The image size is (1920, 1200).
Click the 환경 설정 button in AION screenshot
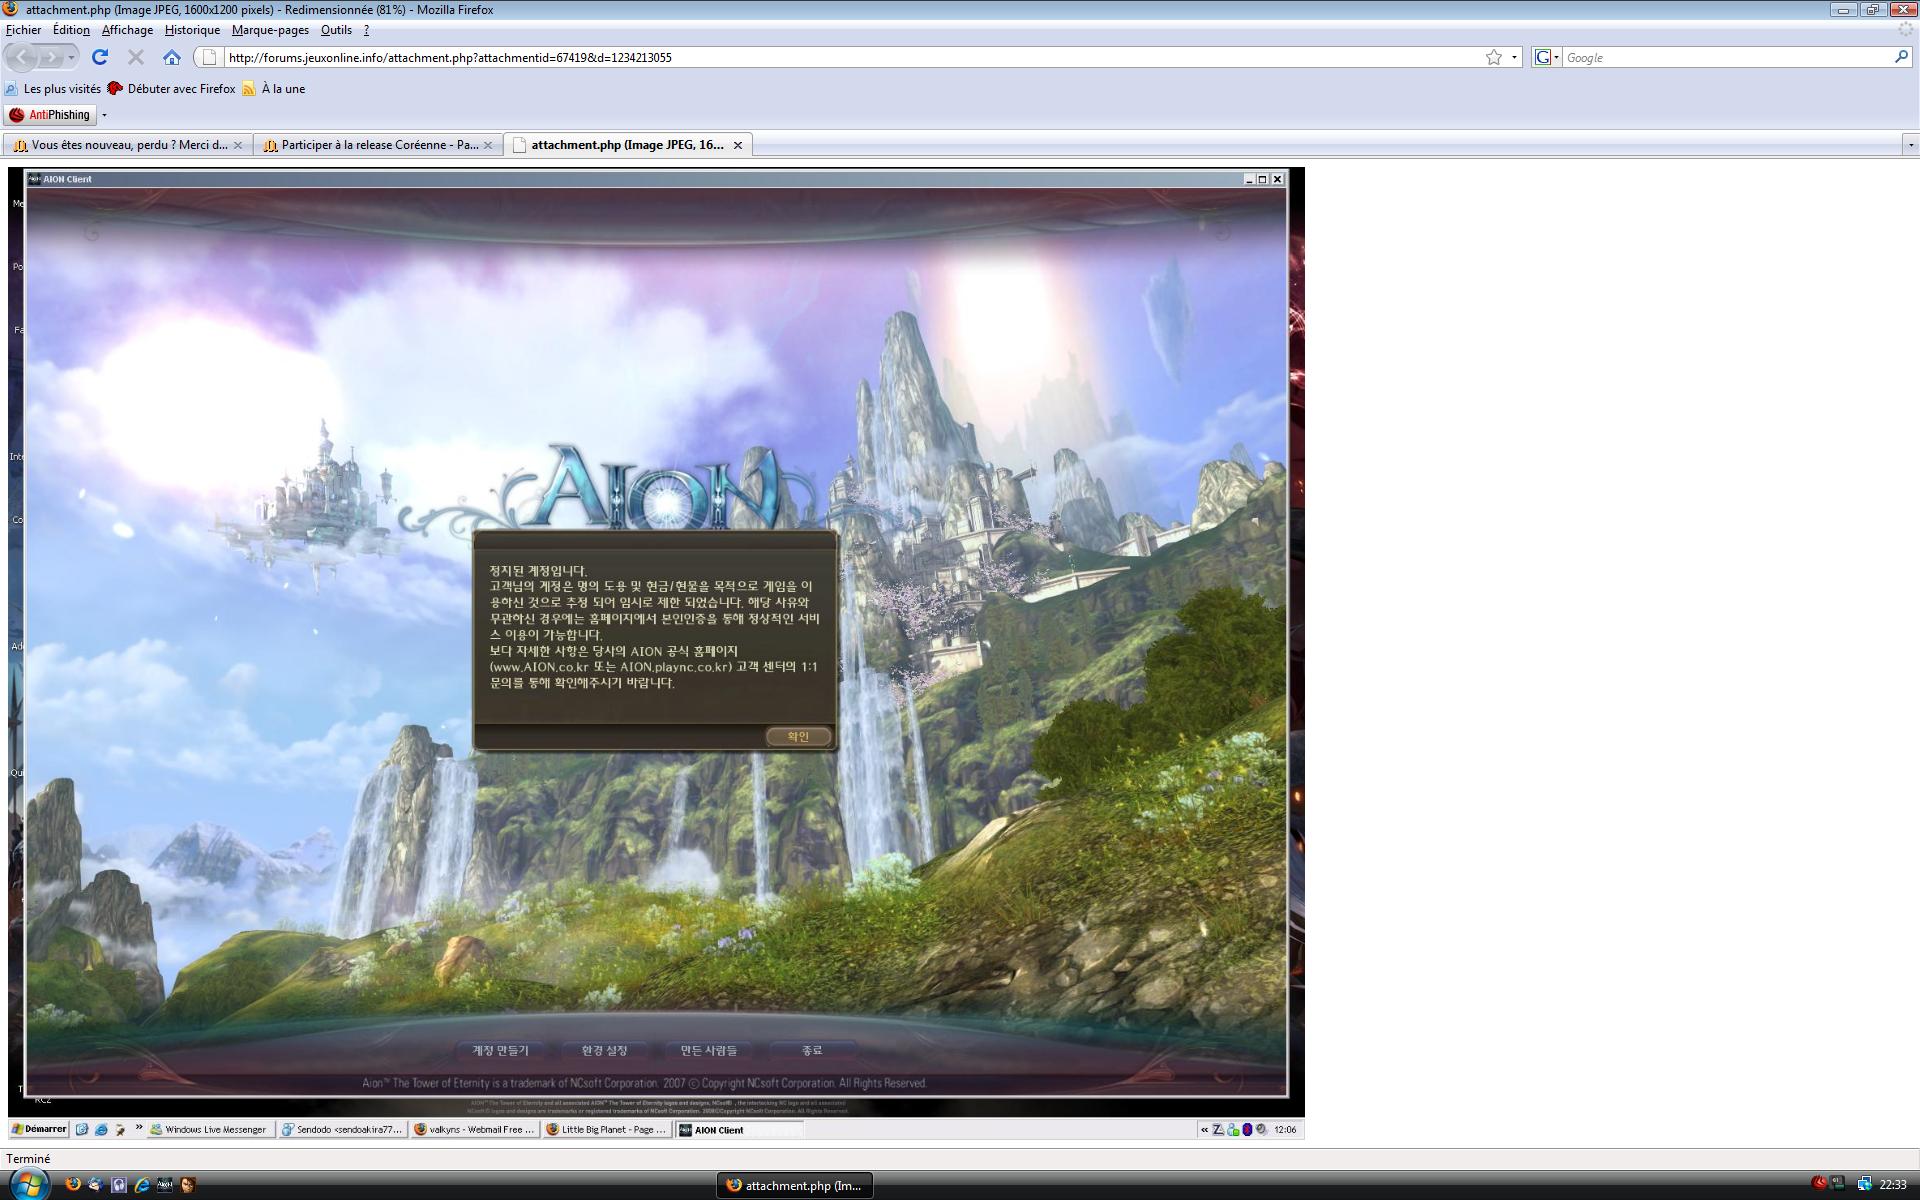604,1050
